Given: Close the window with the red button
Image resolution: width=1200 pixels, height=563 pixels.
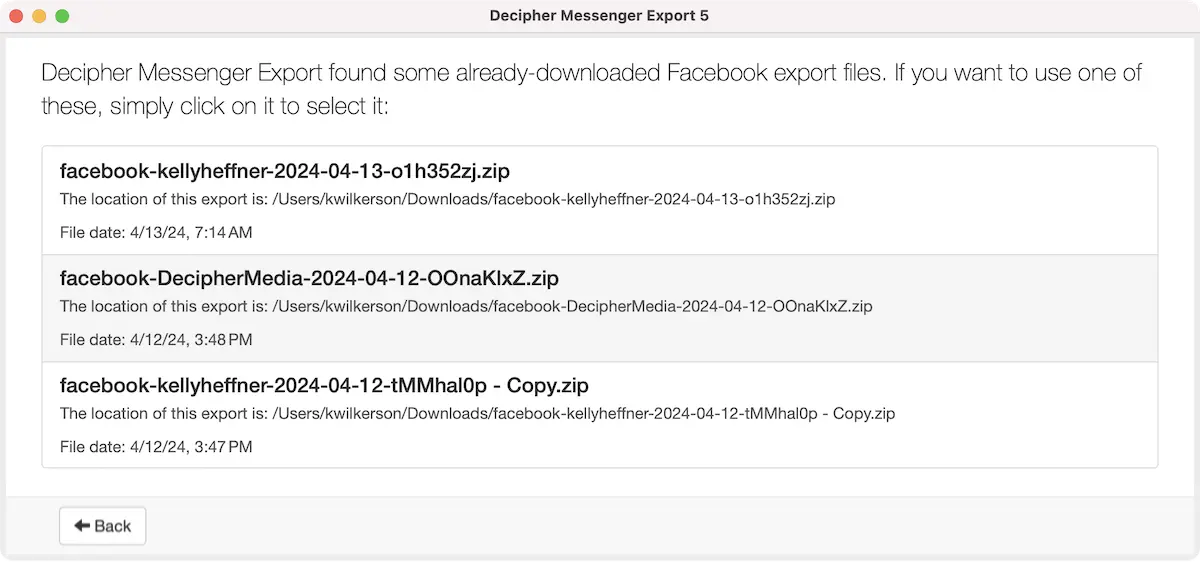Looking at the screenshot, I should [x=16, y=16].
